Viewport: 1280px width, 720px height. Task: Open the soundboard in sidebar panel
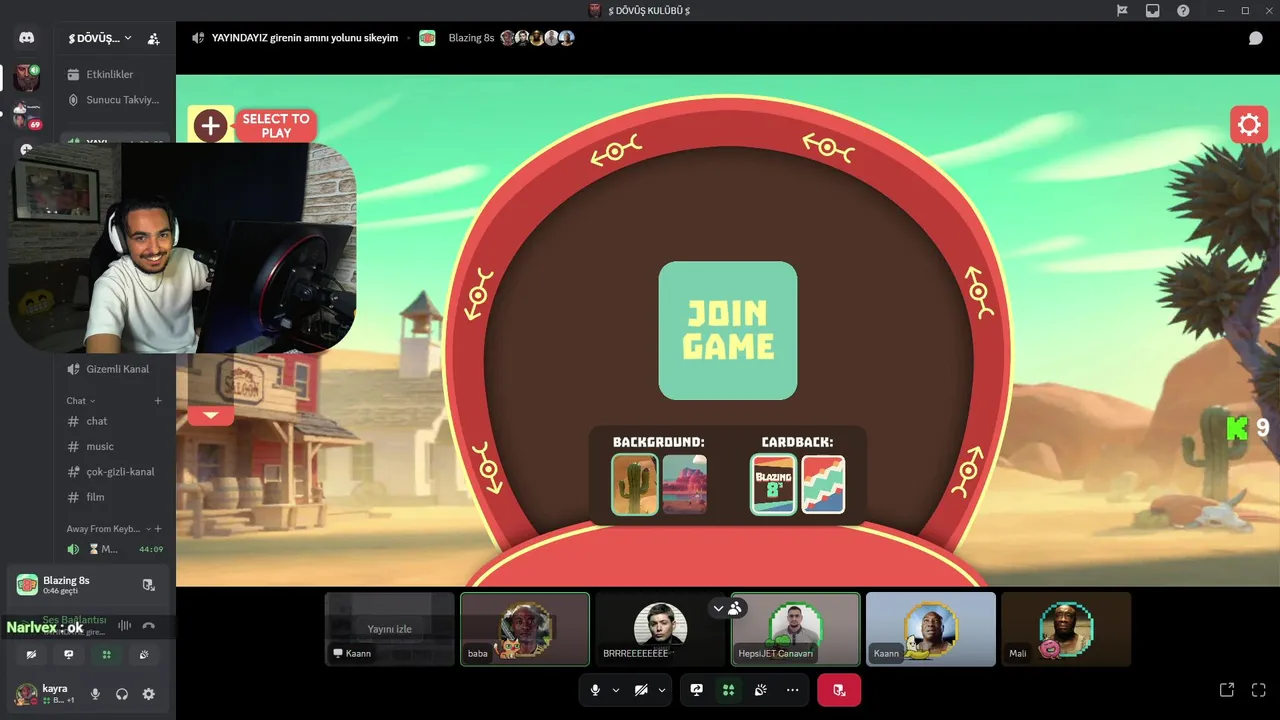[x=144, y=654]
